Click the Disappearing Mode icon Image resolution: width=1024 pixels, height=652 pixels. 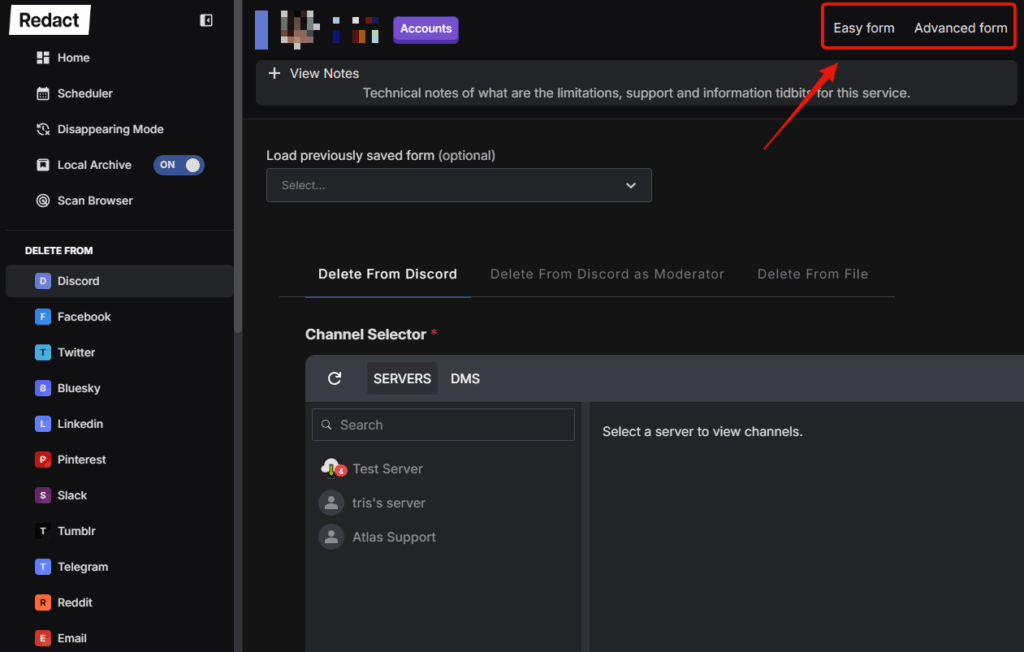(43, 129)
